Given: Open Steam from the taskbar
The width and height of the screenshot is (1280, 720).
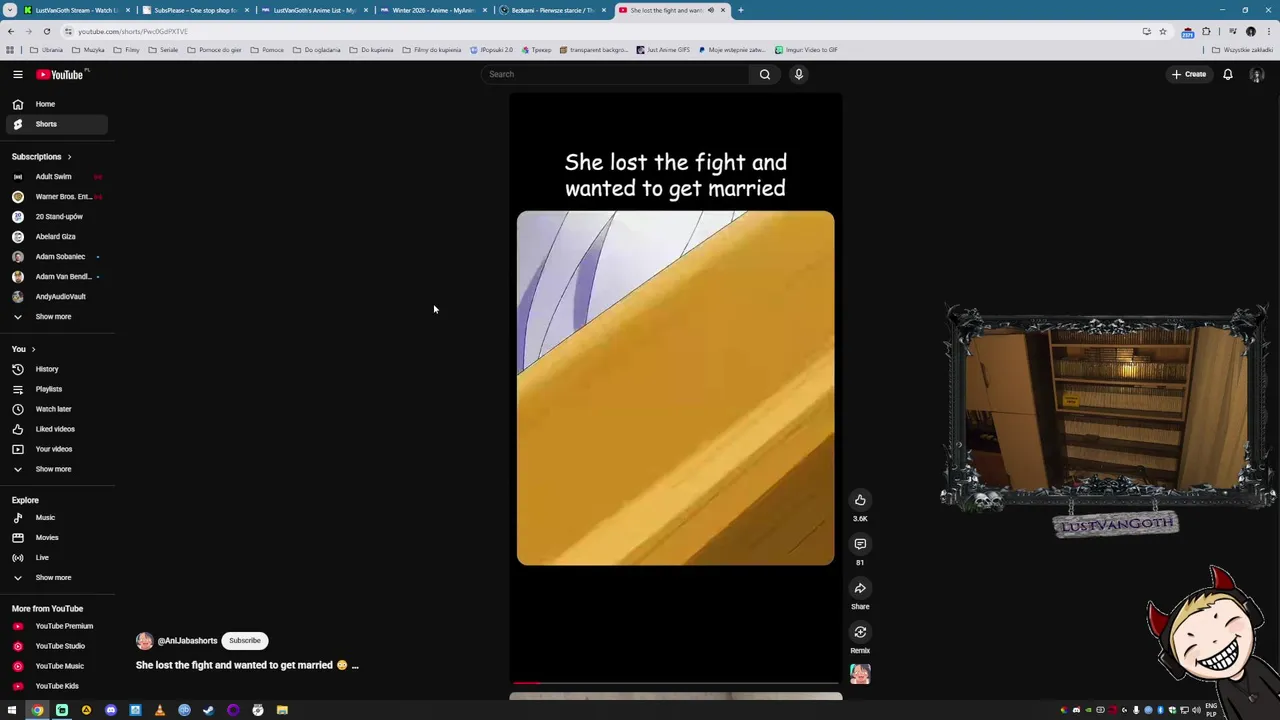Looking at the screenshot, I should point(209,710).
